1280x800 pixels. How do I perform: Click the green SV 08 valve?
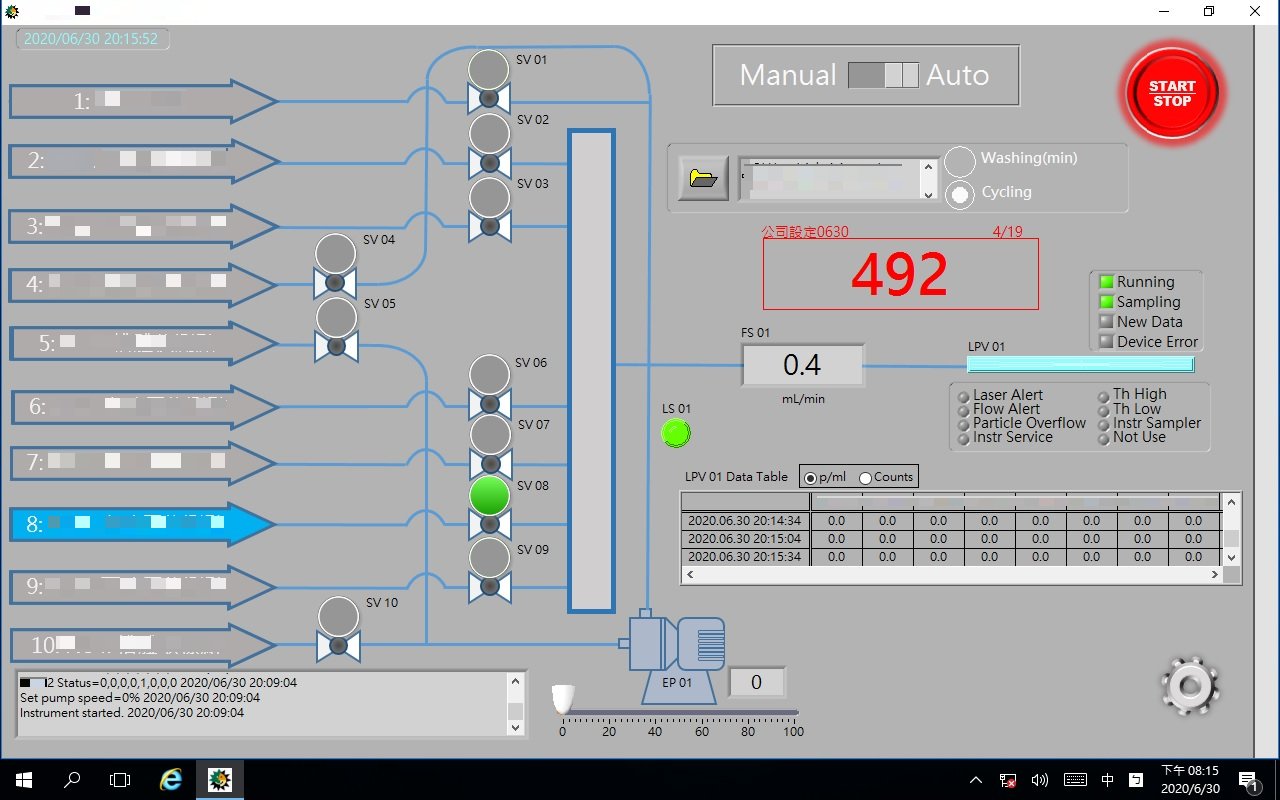(x=489, y=506)
